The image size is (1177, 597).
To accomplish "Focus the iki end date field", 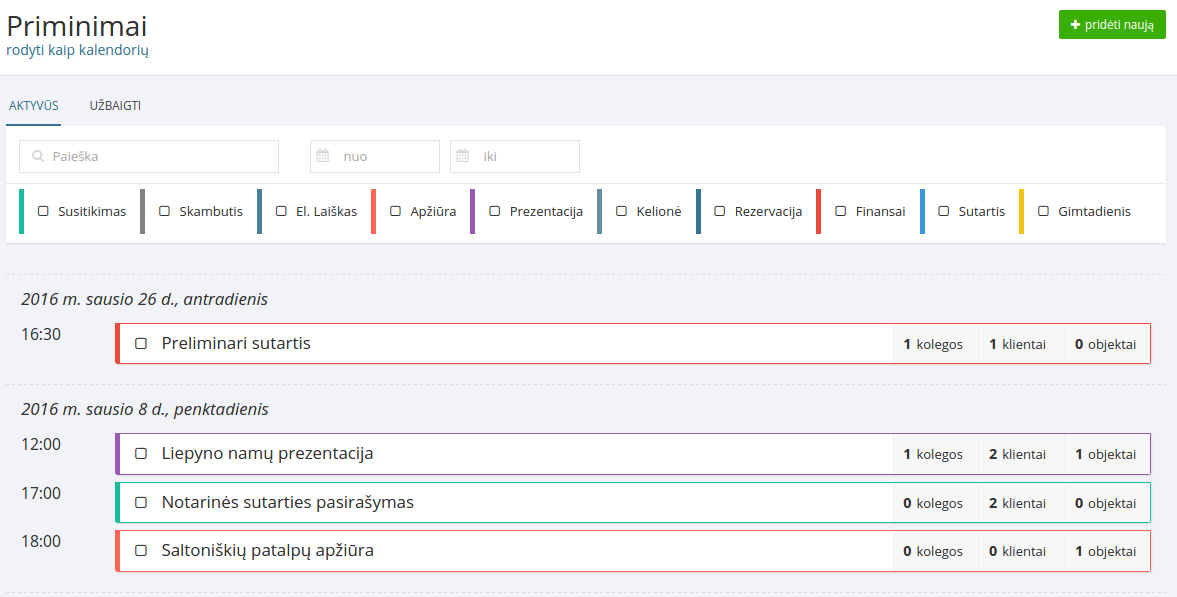I will (x=525, y=157).
